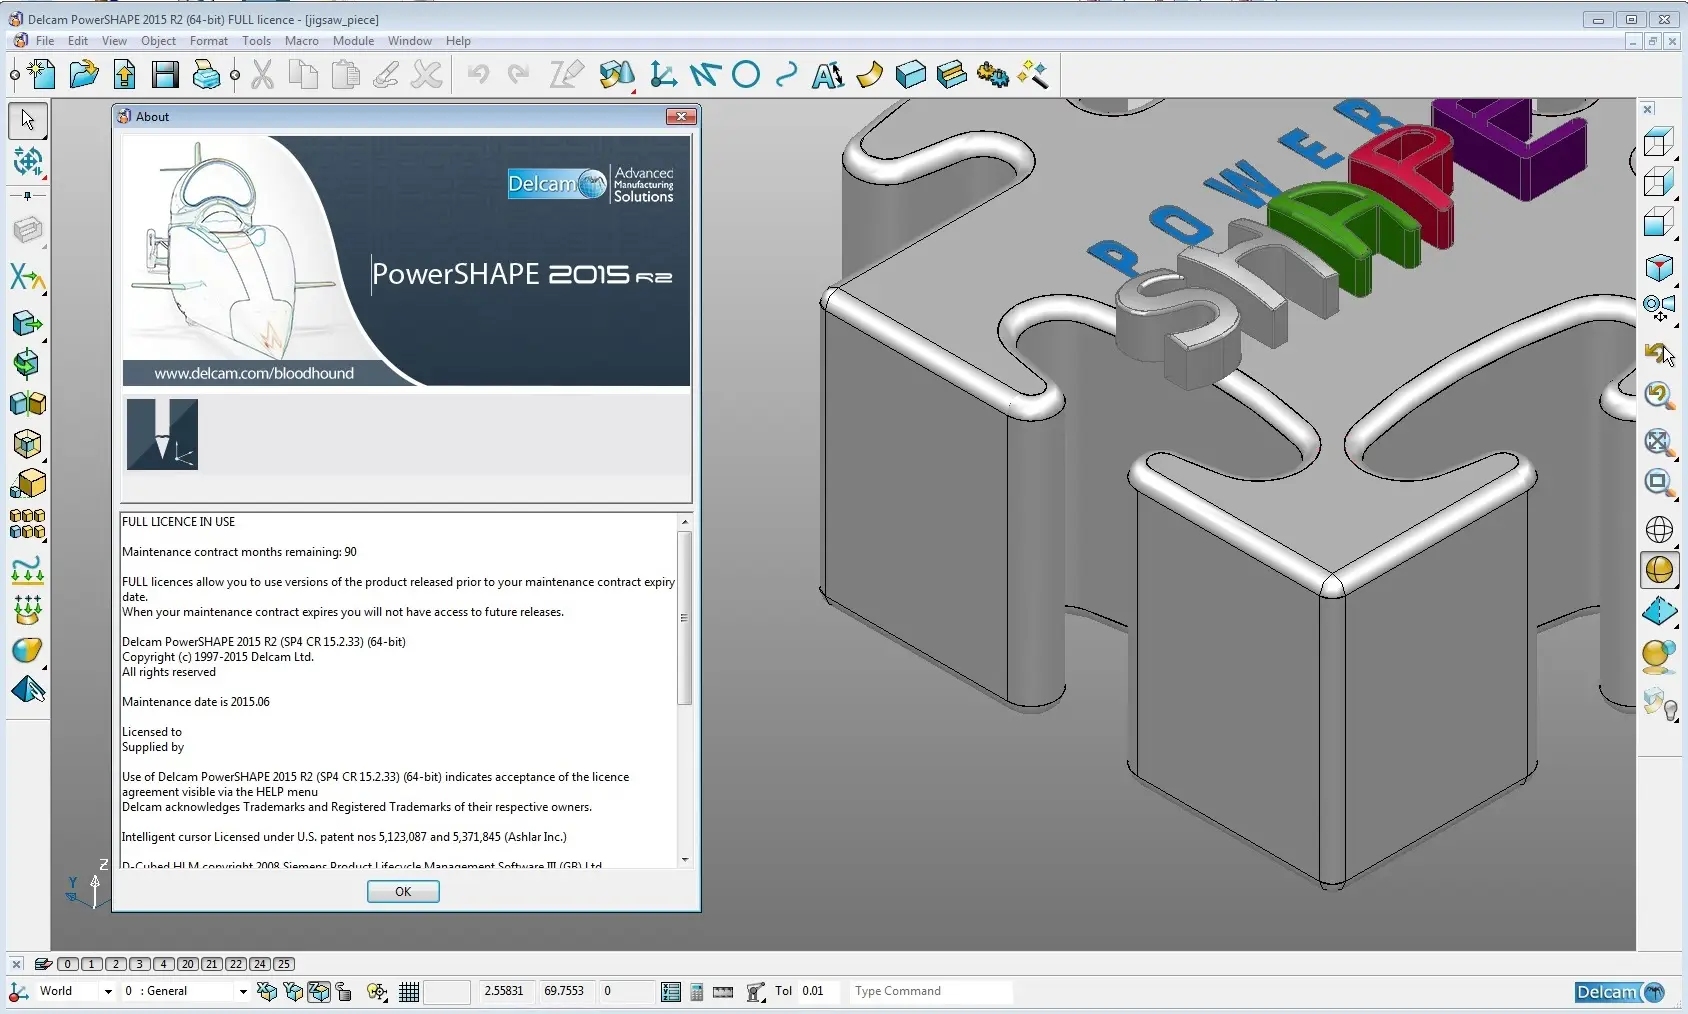Viewport: 1688px width, 1014px height.
Task: Toggle level 20 button
Action: (187, 964)
